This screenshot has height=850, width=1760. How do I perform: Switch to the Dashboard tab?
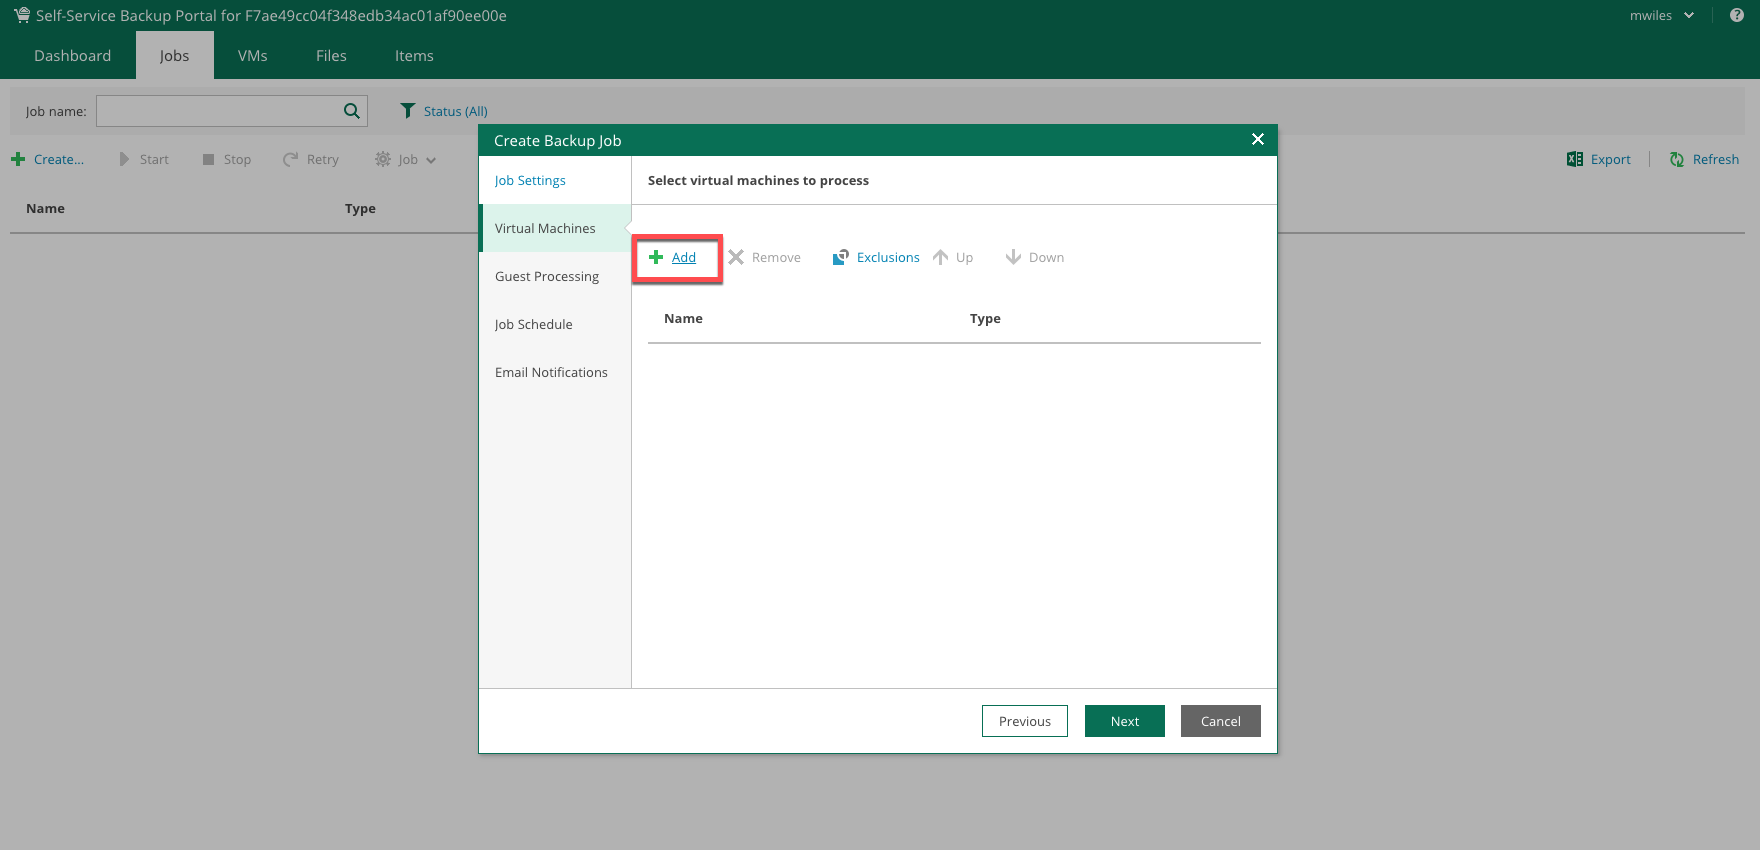(72, 56)
